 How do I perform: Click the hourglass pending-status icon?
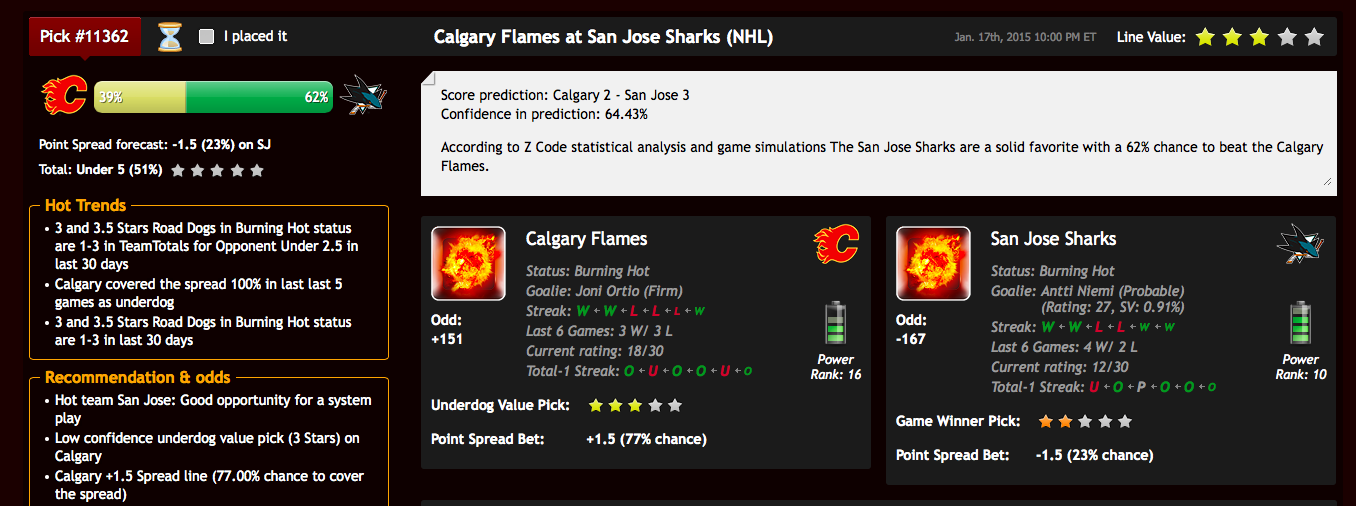pyautogui.click(x=172, y=38)
